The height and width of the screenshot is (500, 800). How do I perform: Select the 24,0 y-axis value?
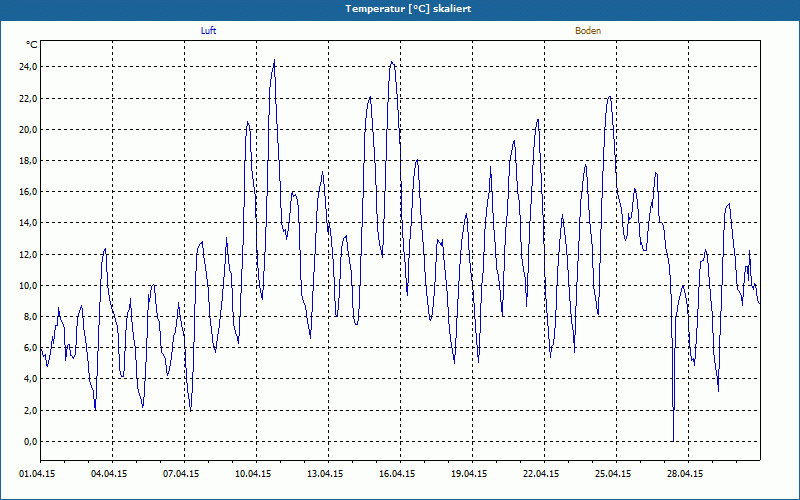click(28, 67)
